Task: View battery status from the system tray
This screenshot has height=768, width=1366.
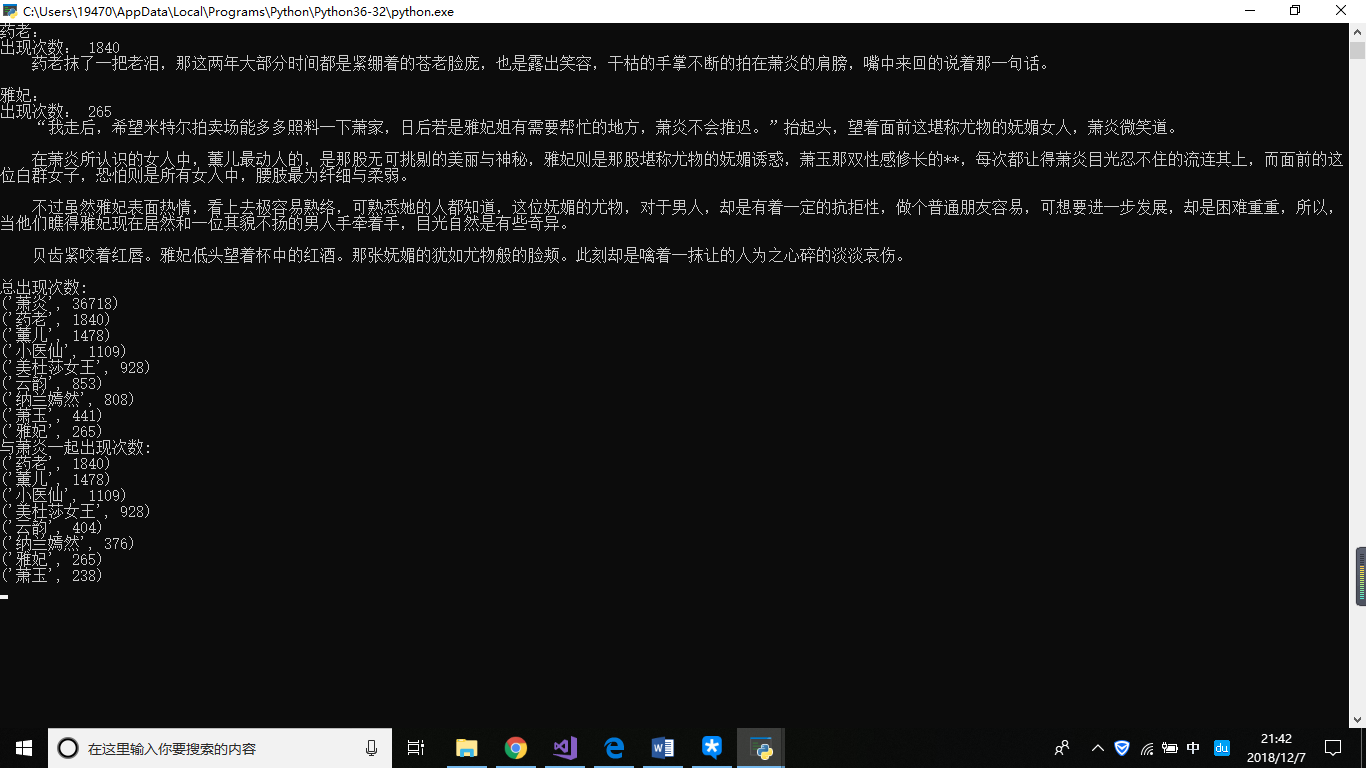Action: click(1170, 747)
